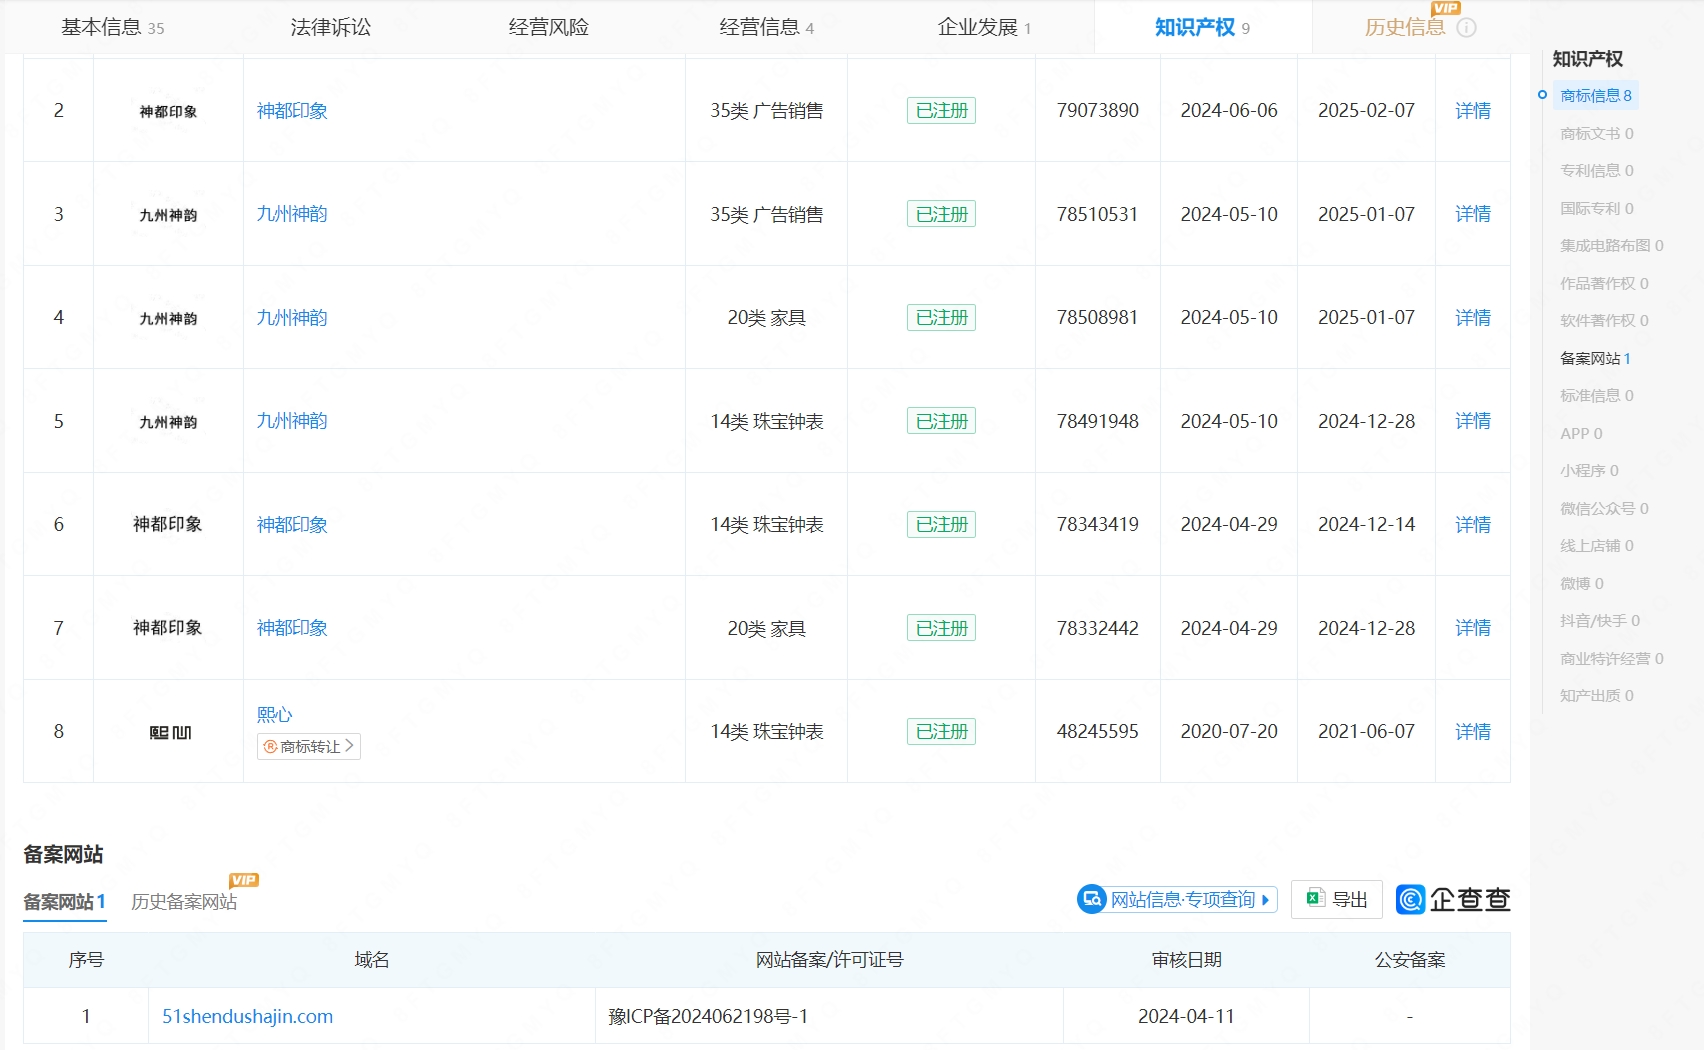The height and width of the screenshot is (1050, 1704).
Task: Click the 九州神韵 logo thumbnail in row 3
Action: [x=168, y=215]
